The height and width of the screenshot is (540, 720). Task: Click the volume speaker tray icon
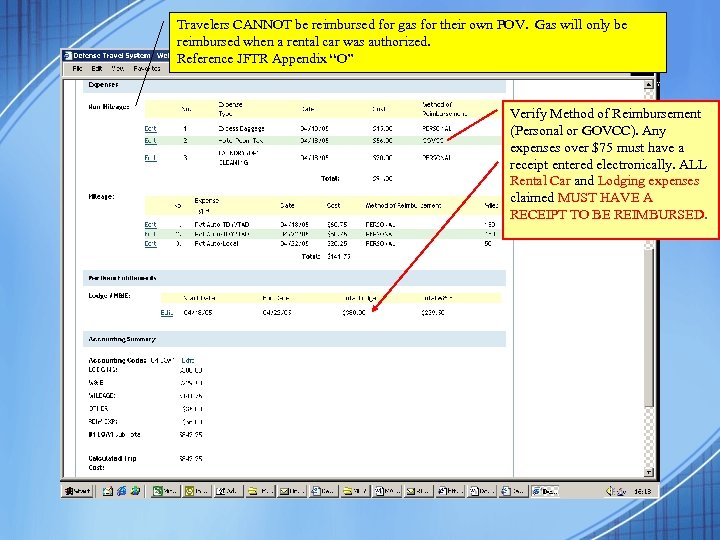[610, 491]
